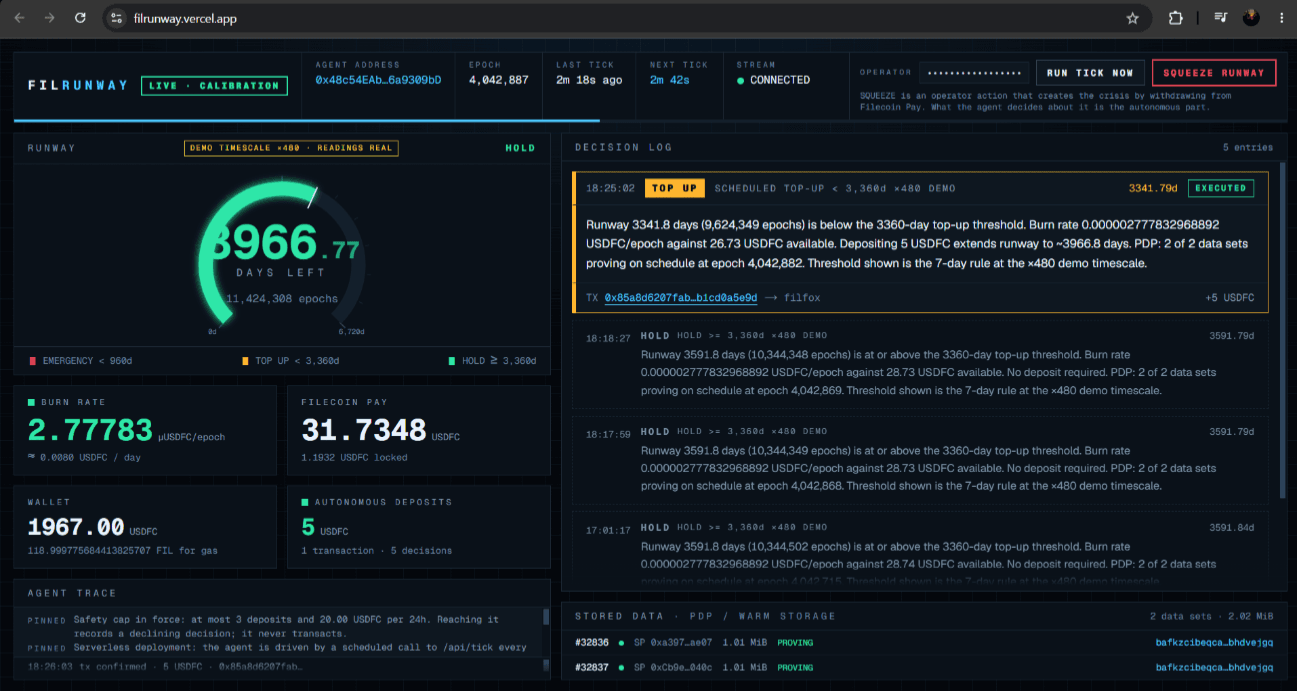Viewport: 1297px width, 691px height.
Task: Click the orange TOP UP < 3,360d legend swatch
Action: [245, 361]
